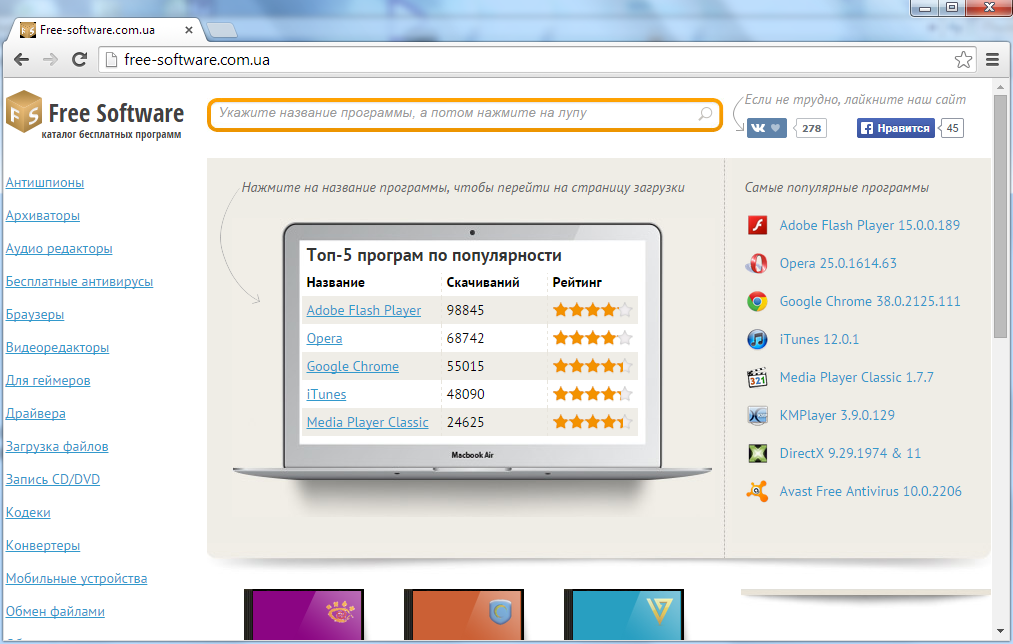Open the Видеоредакторы category
Image resolution: width=1013 pixels, height=644 pixels.
pos(57,348)
